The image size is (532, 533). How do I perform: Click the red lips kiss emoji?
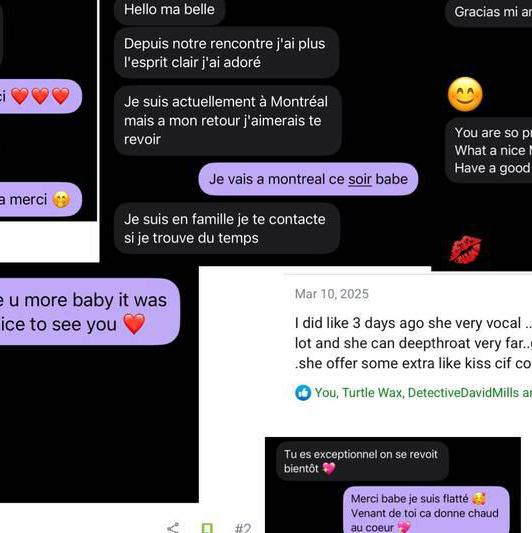[x=465, y=250]
